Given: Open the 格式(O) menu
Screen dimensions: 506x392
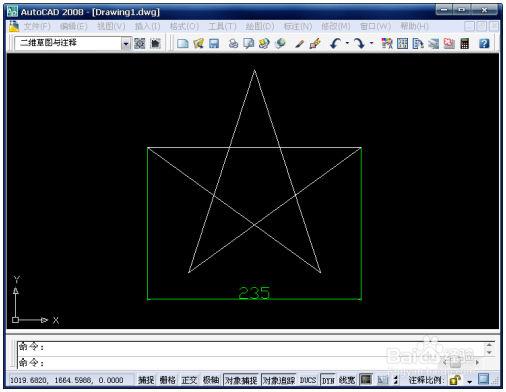Looking at the screenshot, I should pos(184,26).
